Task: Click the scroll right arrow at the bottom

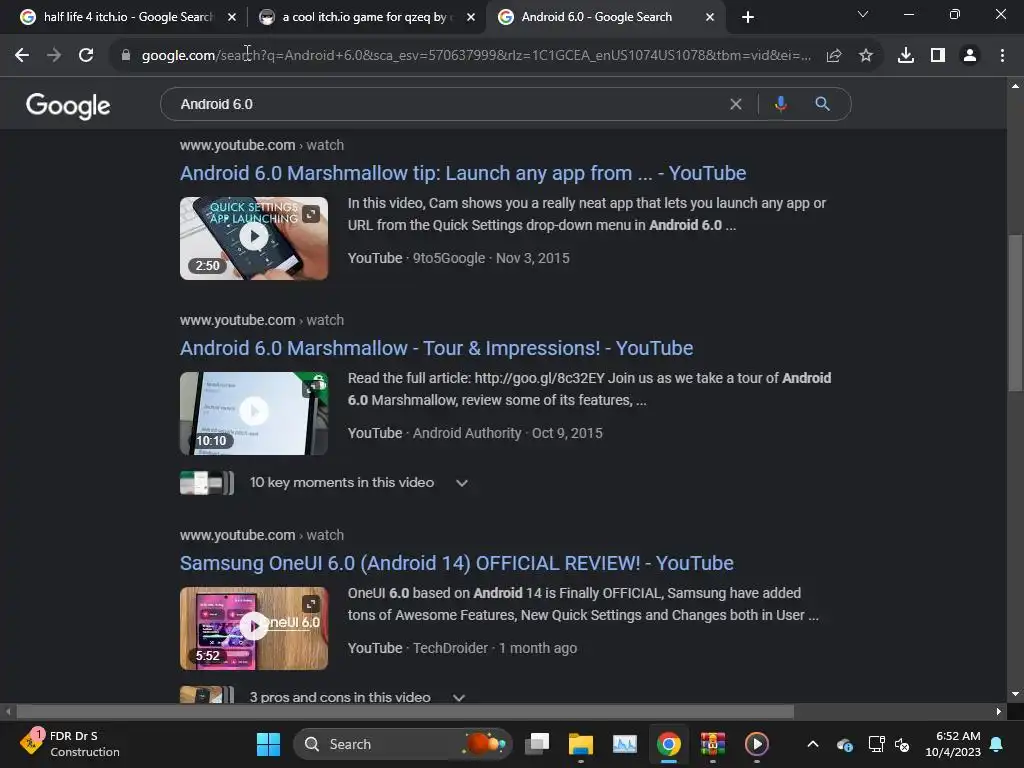Action: [999, 711]
